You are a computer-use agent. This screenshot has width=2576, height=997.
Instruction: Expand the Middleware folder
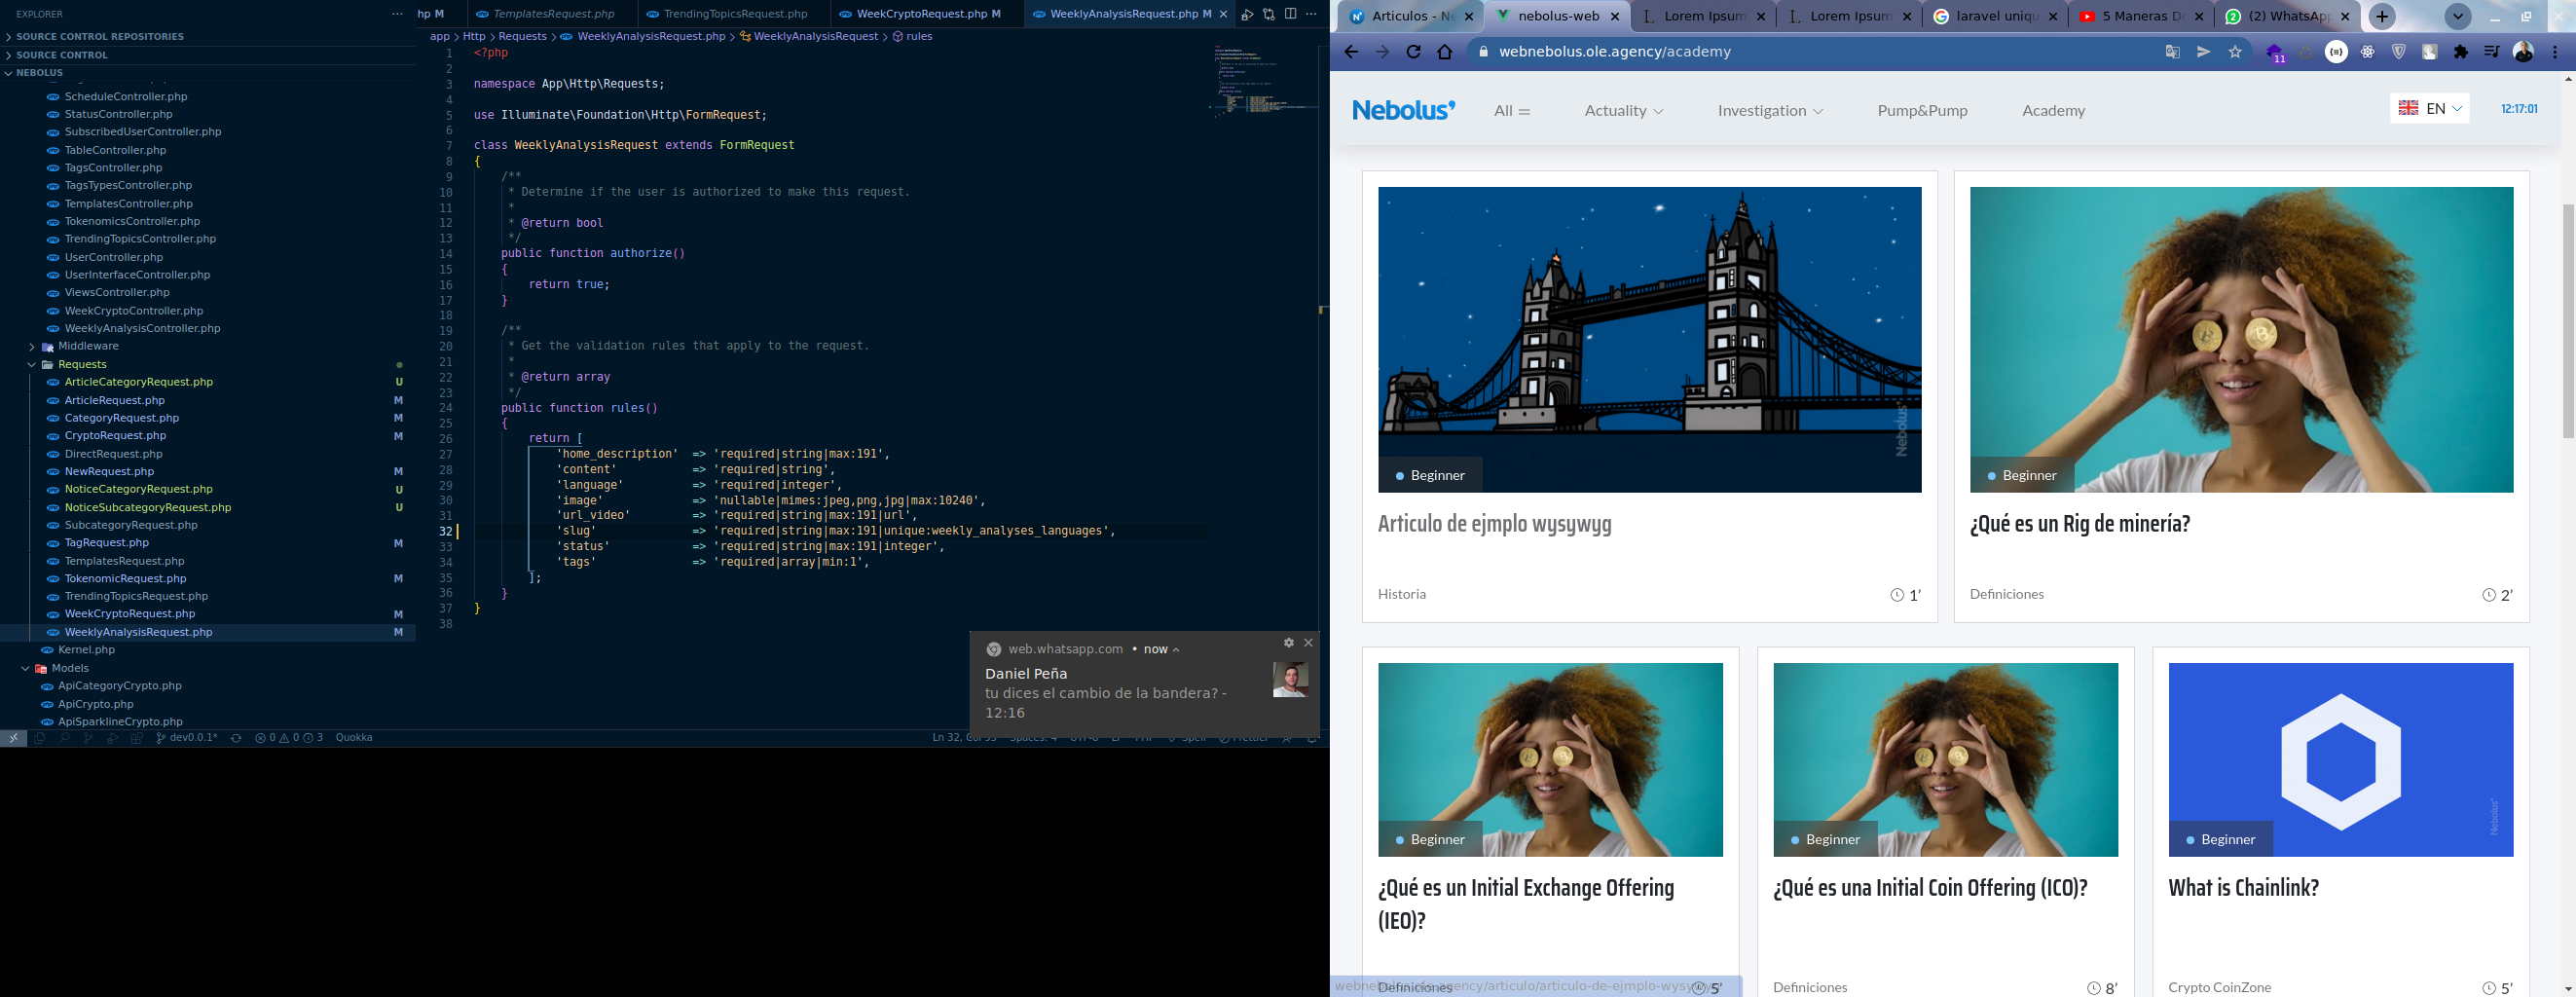click(x=88, y=346)
